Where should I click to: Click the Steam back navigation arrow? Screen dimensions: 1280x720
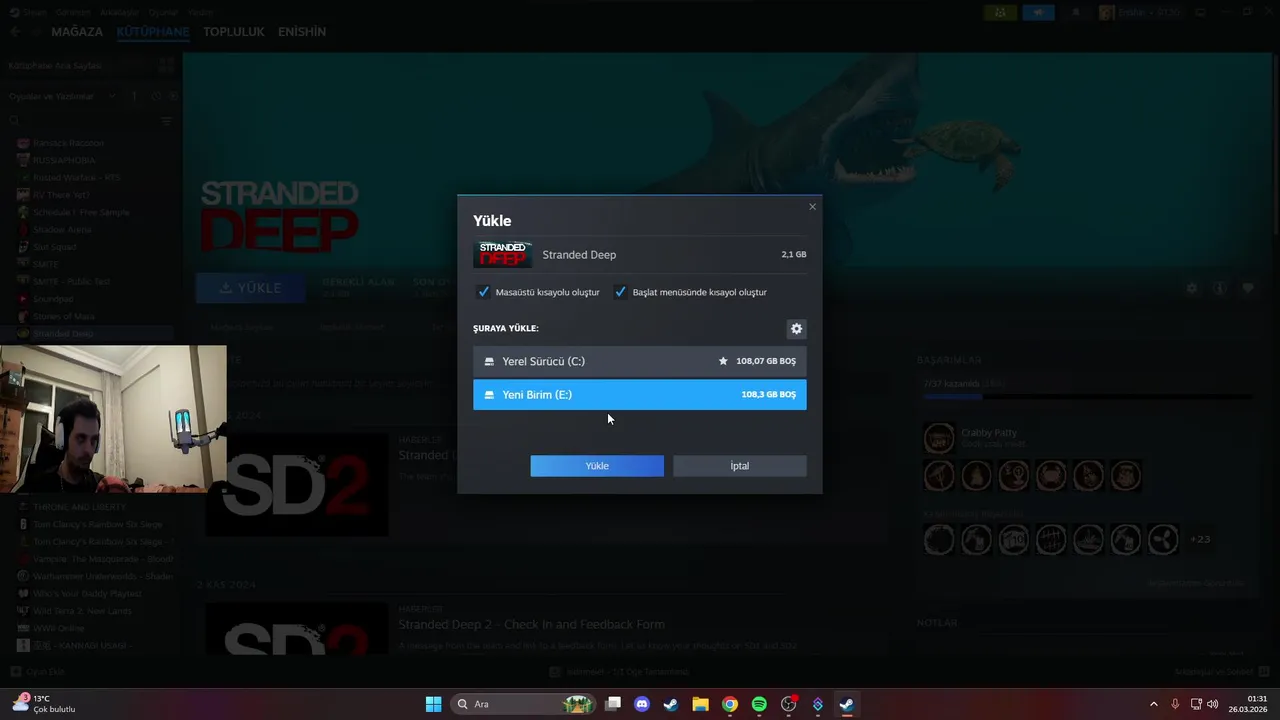tap(14, 32)
